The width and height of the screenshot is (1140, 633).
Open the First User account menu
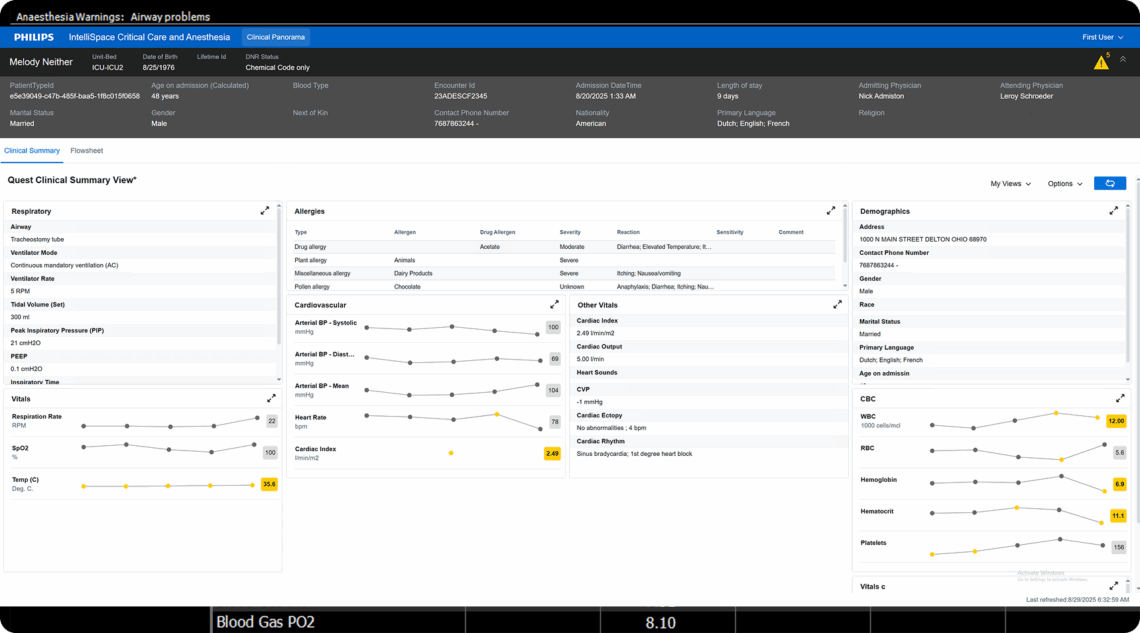click(x=1102, y=37)
